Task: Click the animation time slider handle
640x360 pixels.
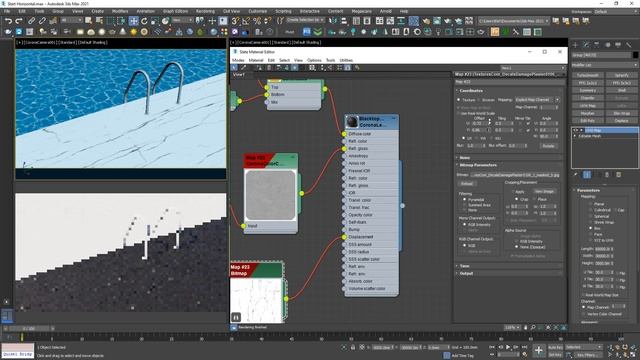Action: [x=30, y=328]
